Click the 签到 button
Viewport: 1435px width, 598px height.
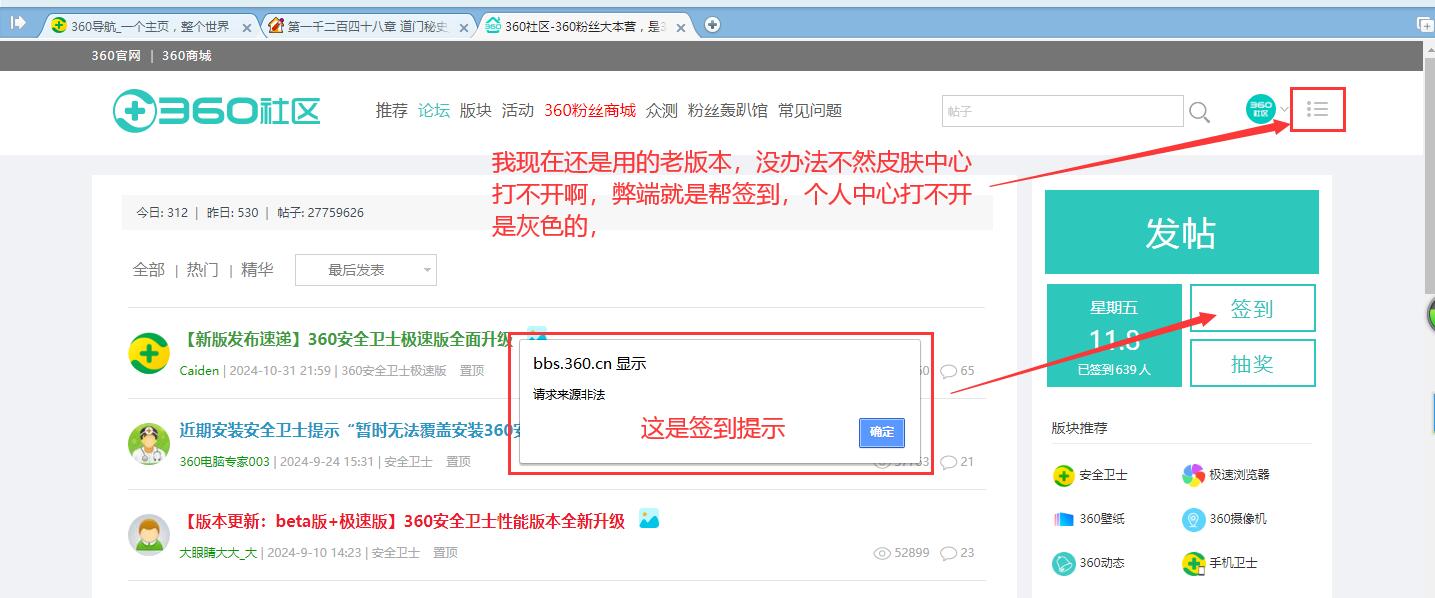click(x=1253, y=308)
